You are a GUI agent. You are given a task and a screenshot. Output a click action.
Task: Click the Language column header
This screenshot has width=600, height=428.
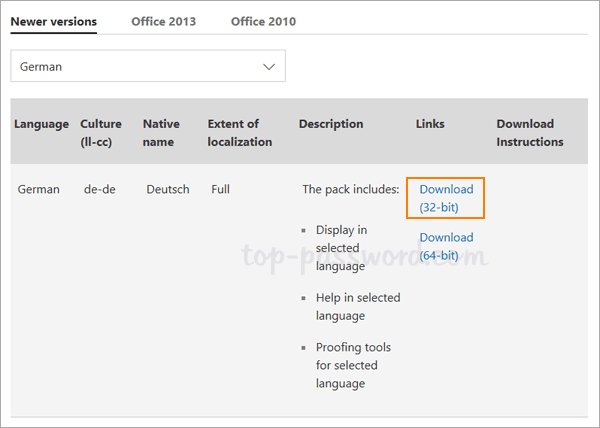[x=41, y=124]
